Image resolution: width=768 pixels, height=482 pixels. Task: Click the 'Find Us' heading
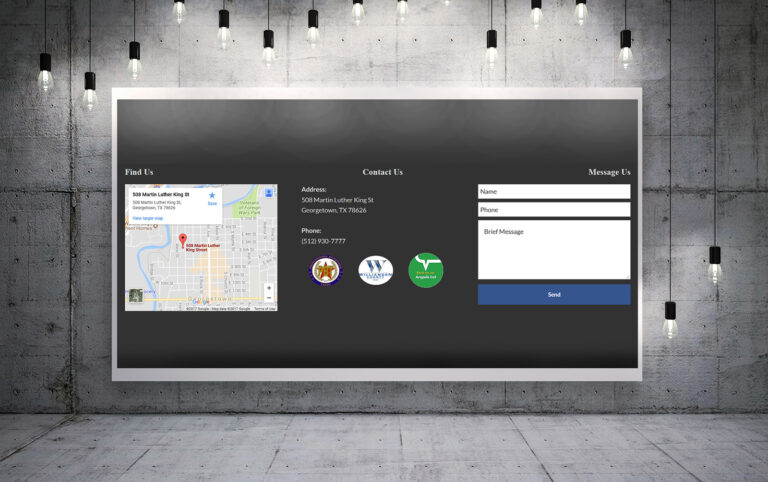coord(139,172)
